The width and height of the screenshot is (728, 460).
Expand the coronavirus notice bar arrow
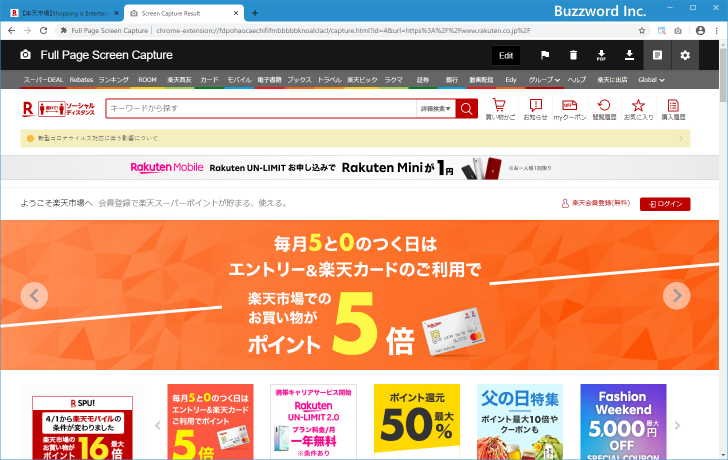(681, 138)
